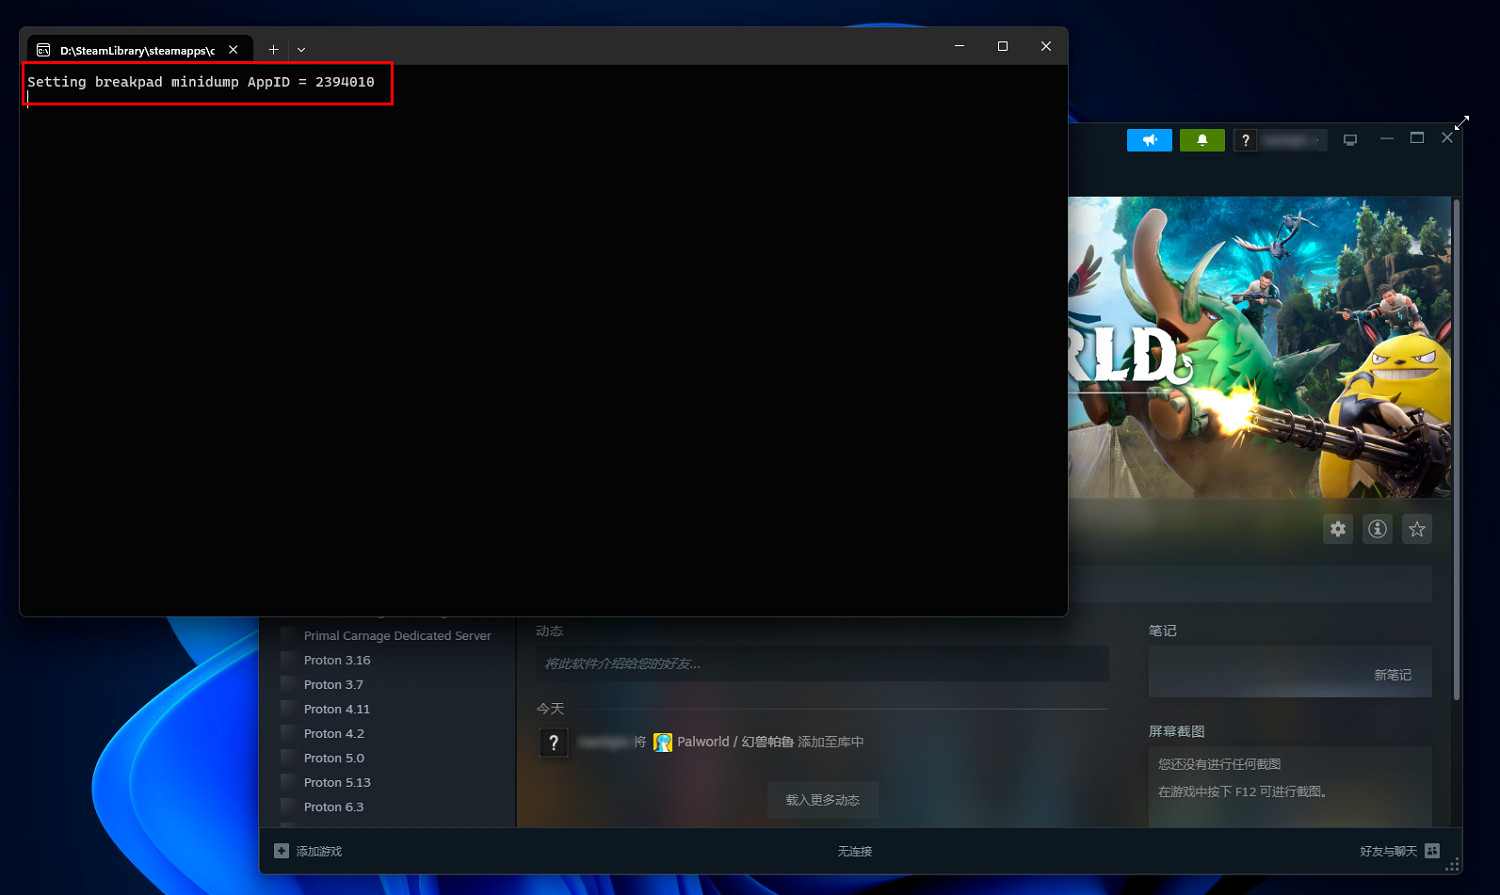This screenshot has height=895, width=1500.
Task: Open Steam Big Picture mode monitor icon
Action: pyautogui.click(x=1350, y=140)
